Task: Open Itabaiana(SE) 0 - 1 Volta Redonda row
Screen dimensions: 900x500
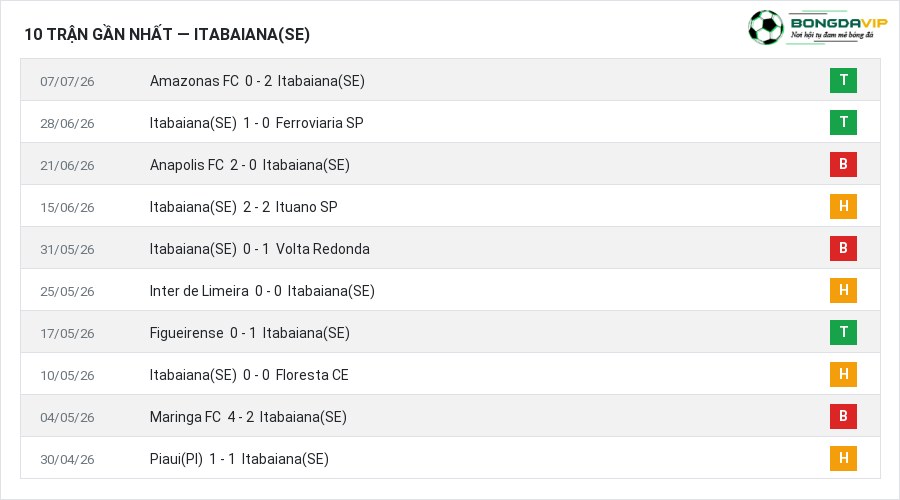Action: click(450, 248)
